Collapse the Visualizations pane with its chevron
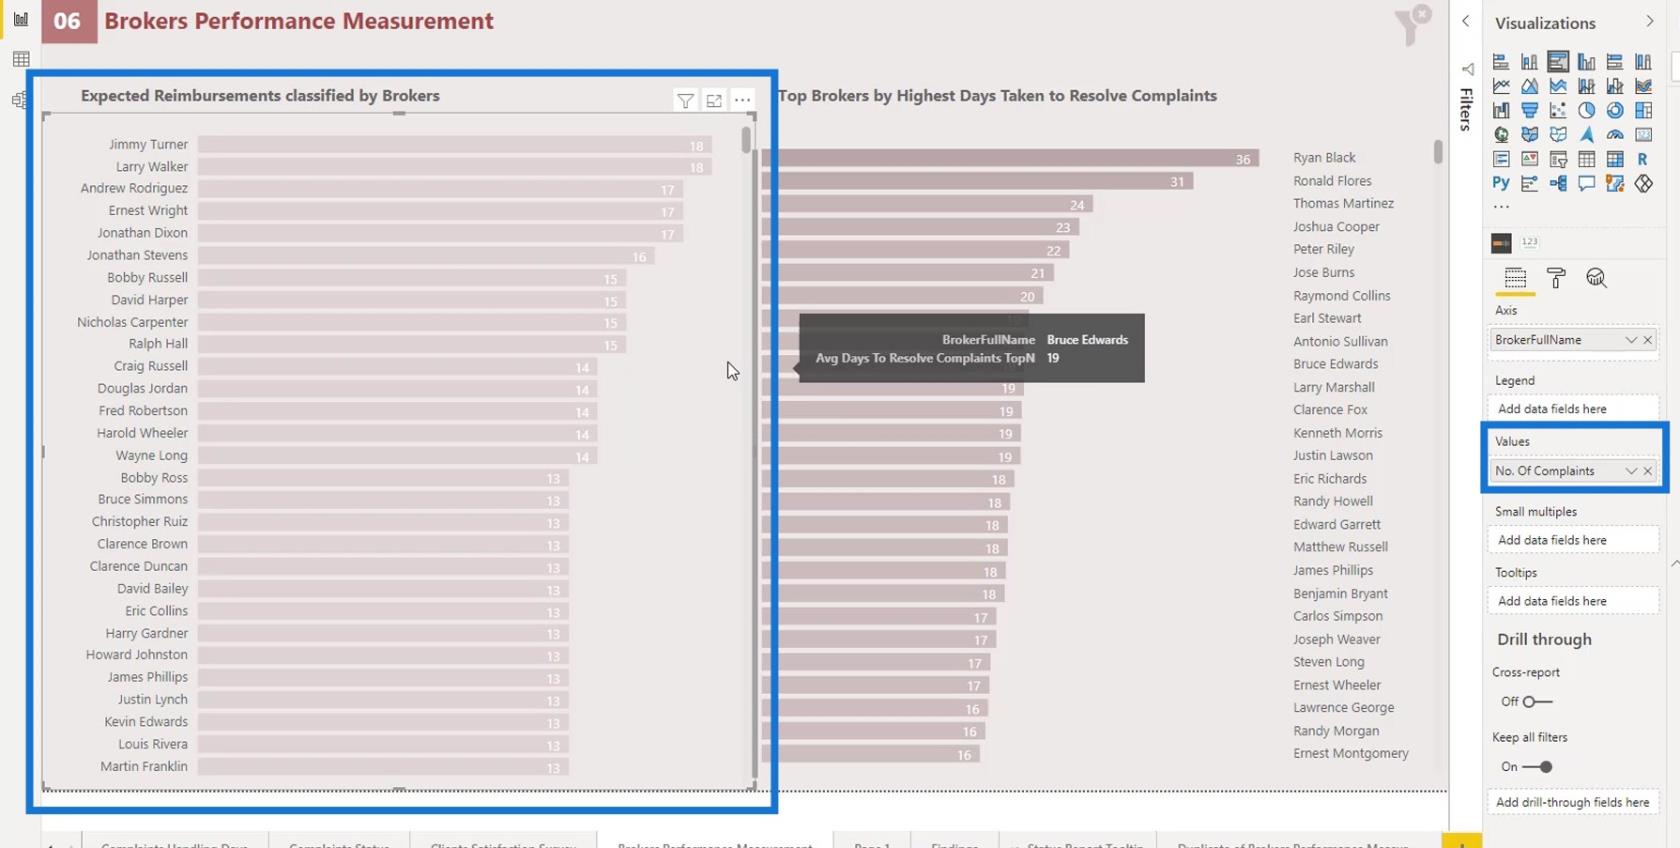 (1649, 22)
